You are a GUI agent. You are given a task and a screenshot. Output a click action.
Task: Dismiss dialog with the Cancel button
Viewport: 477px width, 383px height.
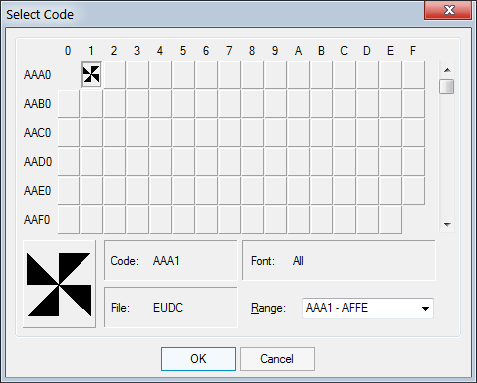pos(277,359)
